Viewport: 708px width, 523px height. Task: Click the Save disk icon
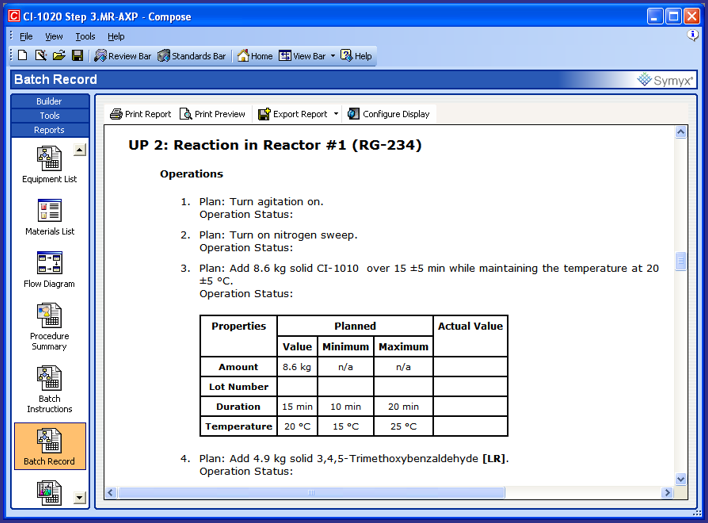click(x=77, y=56)
